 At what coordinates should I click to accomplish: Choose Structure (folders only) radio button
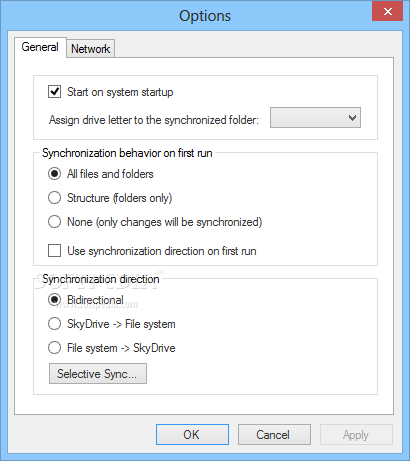click(x=54, y=198)
